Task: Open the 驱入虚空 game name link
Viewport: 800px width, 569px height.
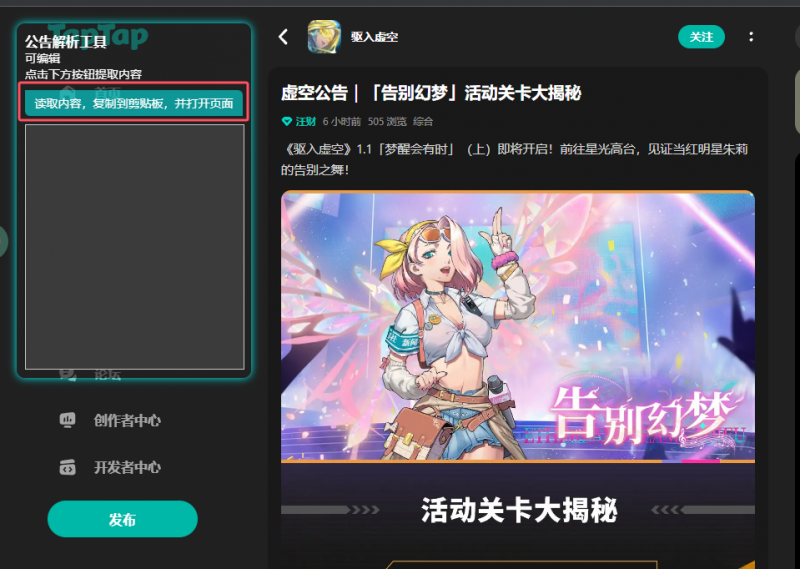Action: 374,37
